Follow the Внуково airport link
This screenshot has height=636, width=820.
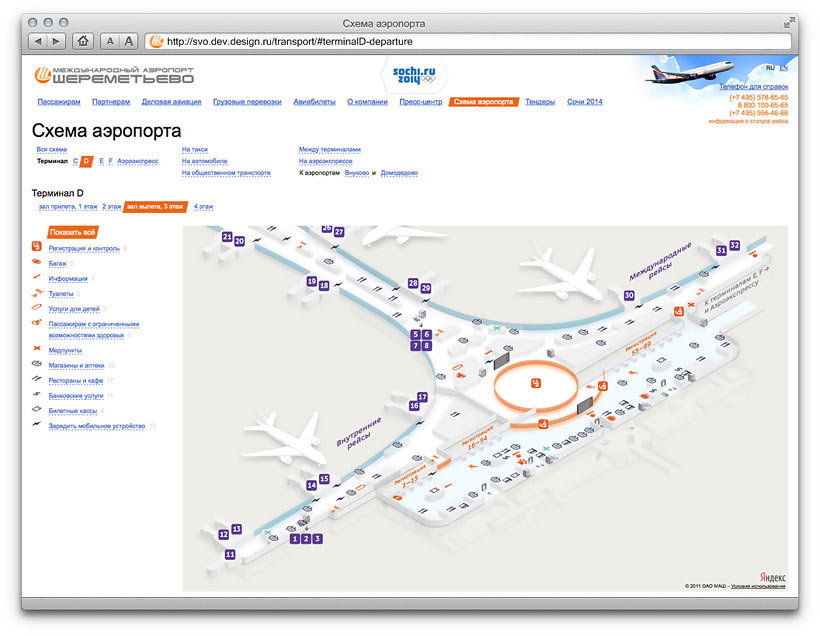[x=357, y=173]
